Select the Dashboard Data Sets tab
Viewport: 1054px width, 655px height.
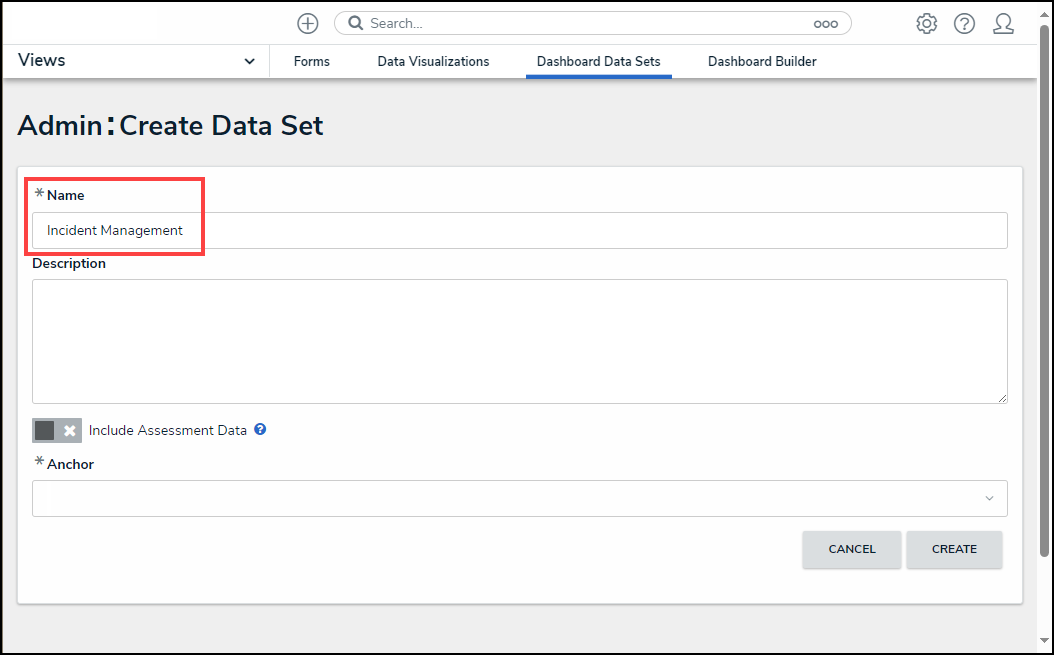coord(598,62)
